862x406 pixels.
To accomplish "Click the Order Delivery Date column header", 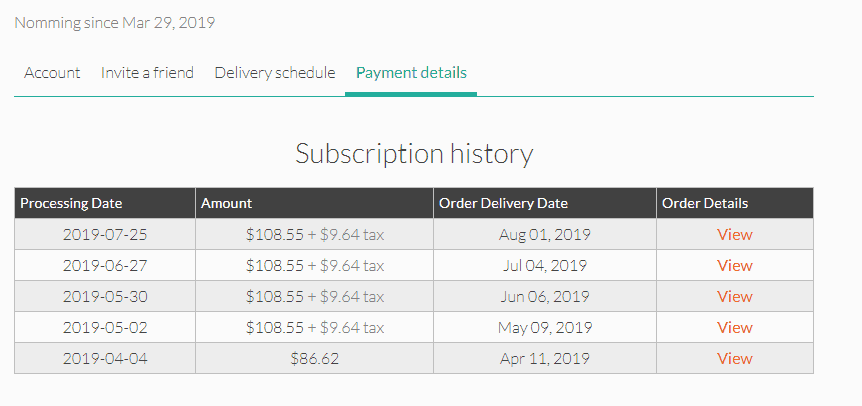I will point(545,203).
